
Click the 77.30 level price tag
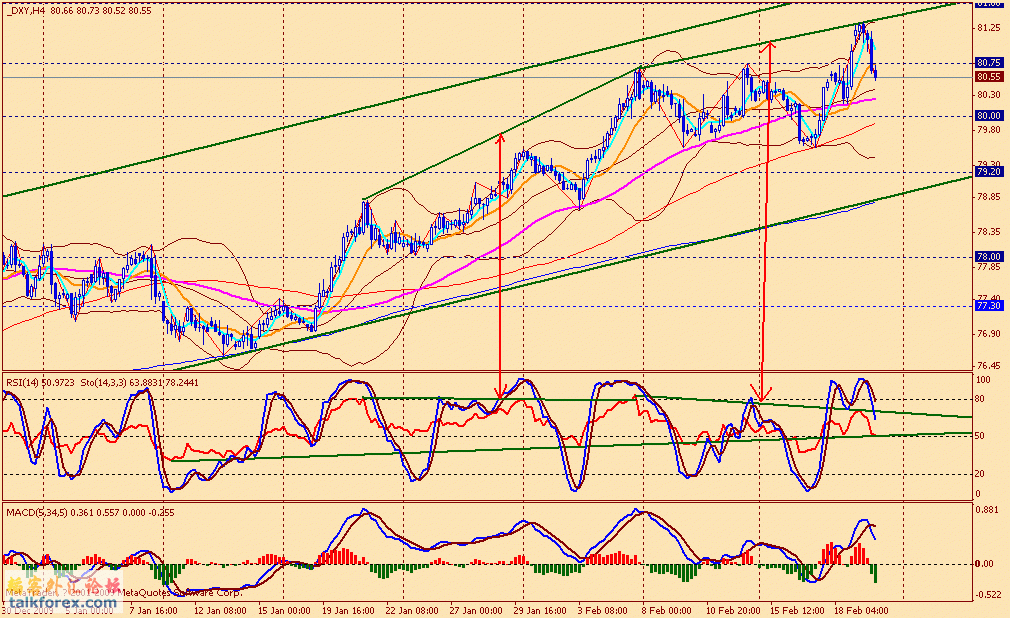pyautogui.click(x=989, y=306)
